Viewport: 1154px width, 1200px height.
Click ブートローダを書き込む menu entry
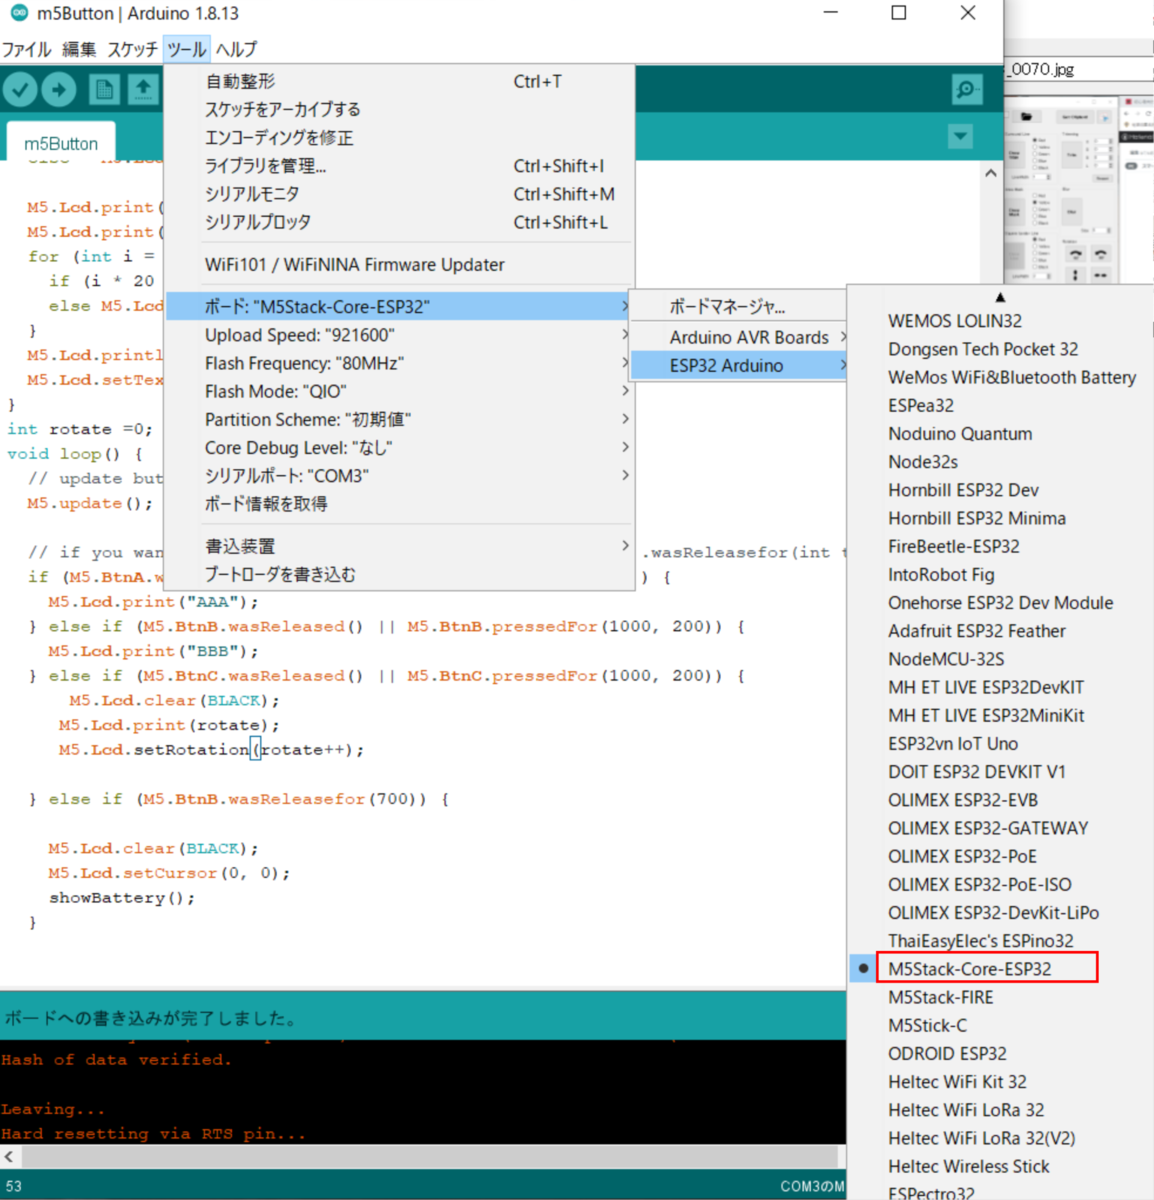399,574
